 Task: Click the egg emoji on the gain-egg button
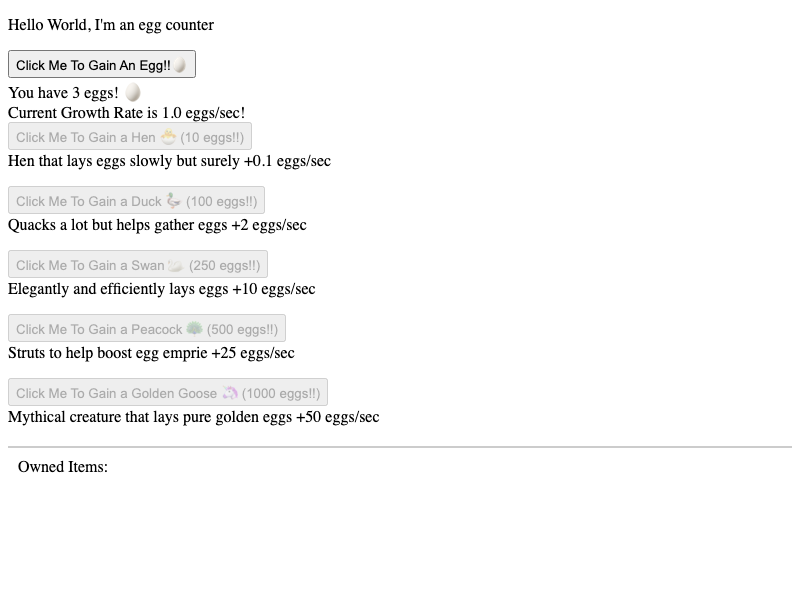[180, 65]
